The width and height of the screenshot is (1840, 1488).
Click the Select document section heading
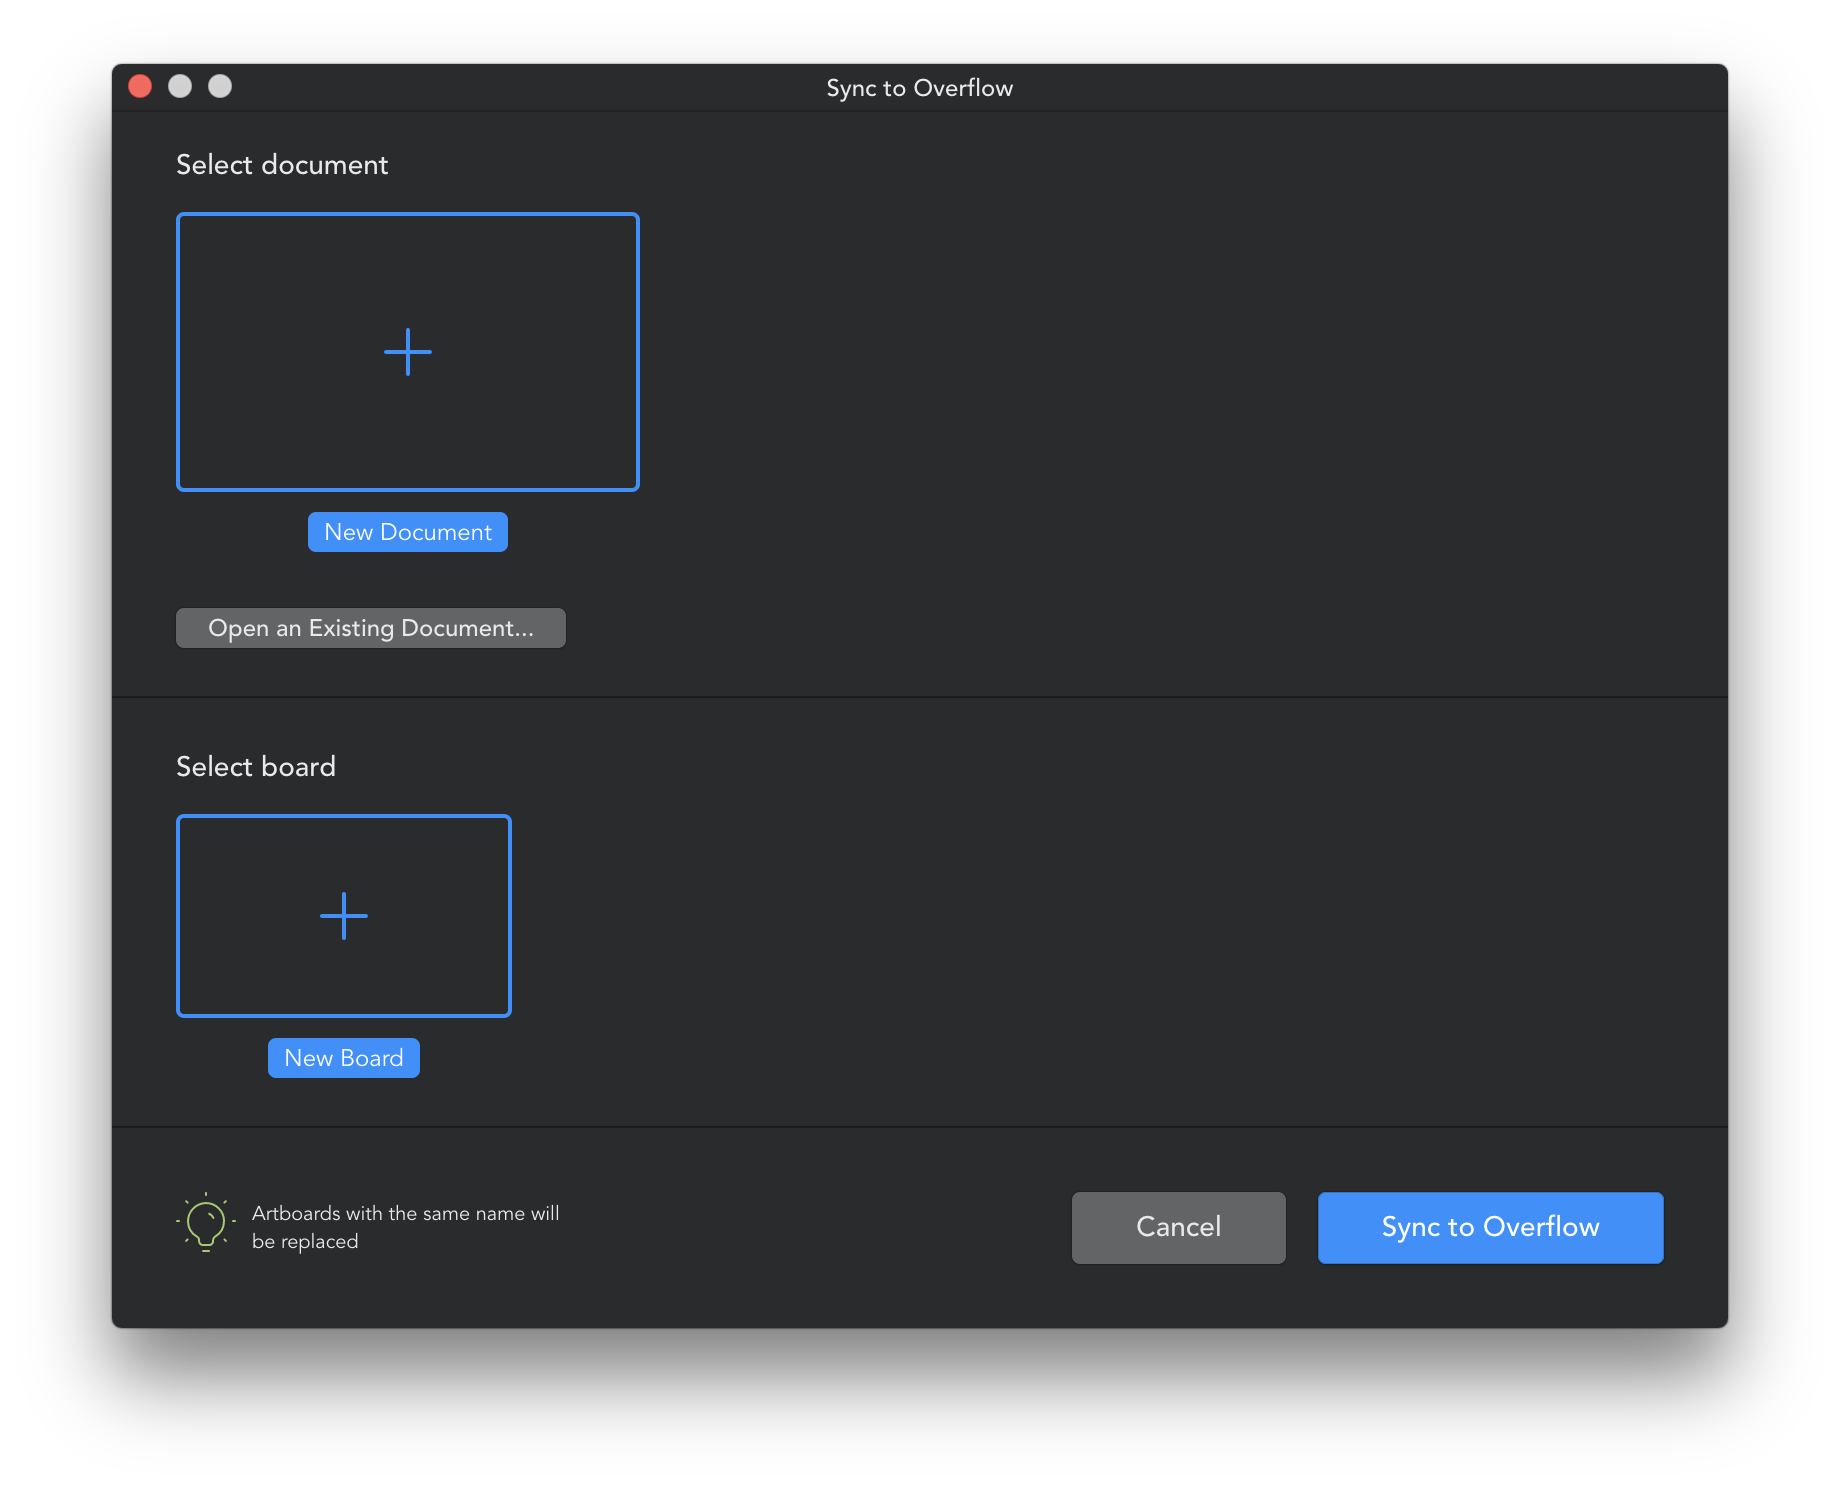click(282, 164)
